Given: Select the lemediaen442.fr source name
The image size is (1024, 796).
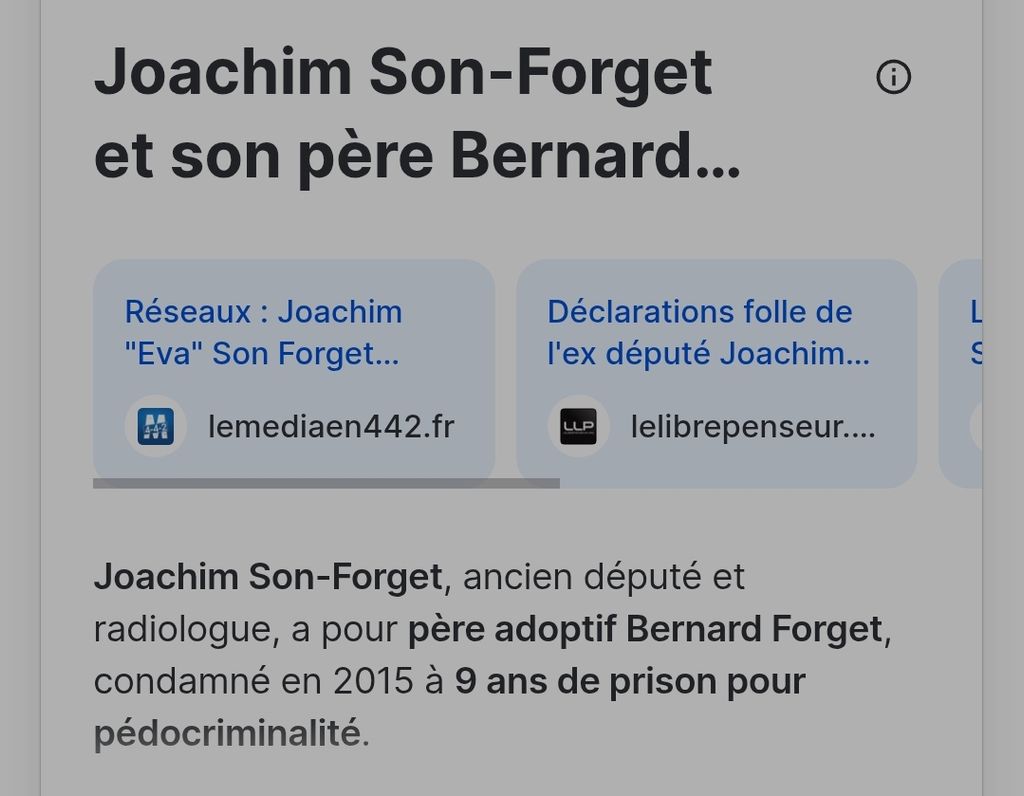Looking at the screenshot, I should coord(331,427).
